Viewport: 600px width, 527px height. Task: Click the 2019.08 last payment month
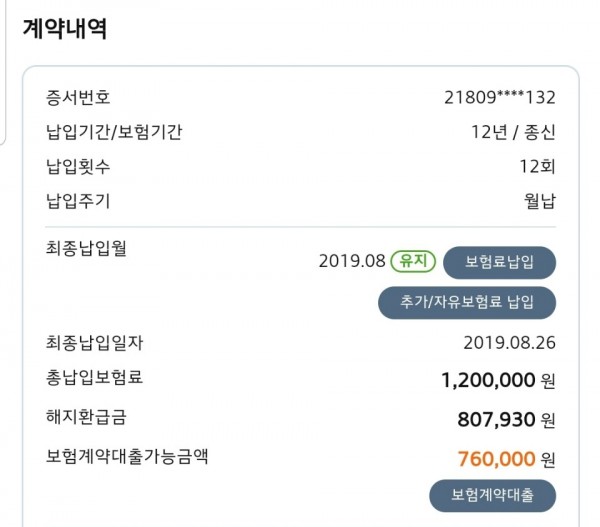[x=352, y=261]
